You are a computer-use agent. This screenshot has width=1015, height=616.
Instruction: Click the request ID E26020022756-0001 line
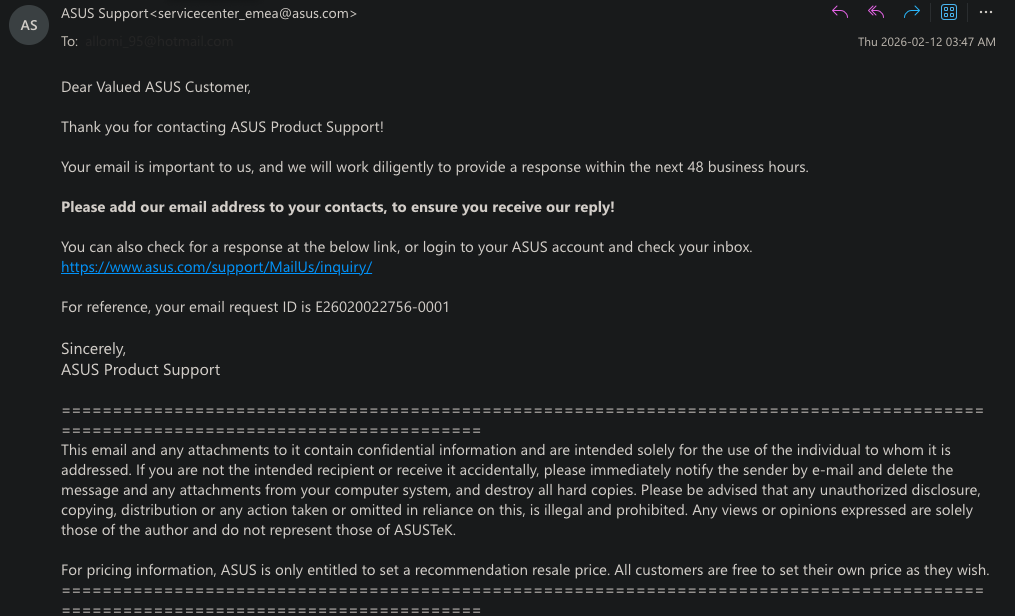(x=255, y=307)
